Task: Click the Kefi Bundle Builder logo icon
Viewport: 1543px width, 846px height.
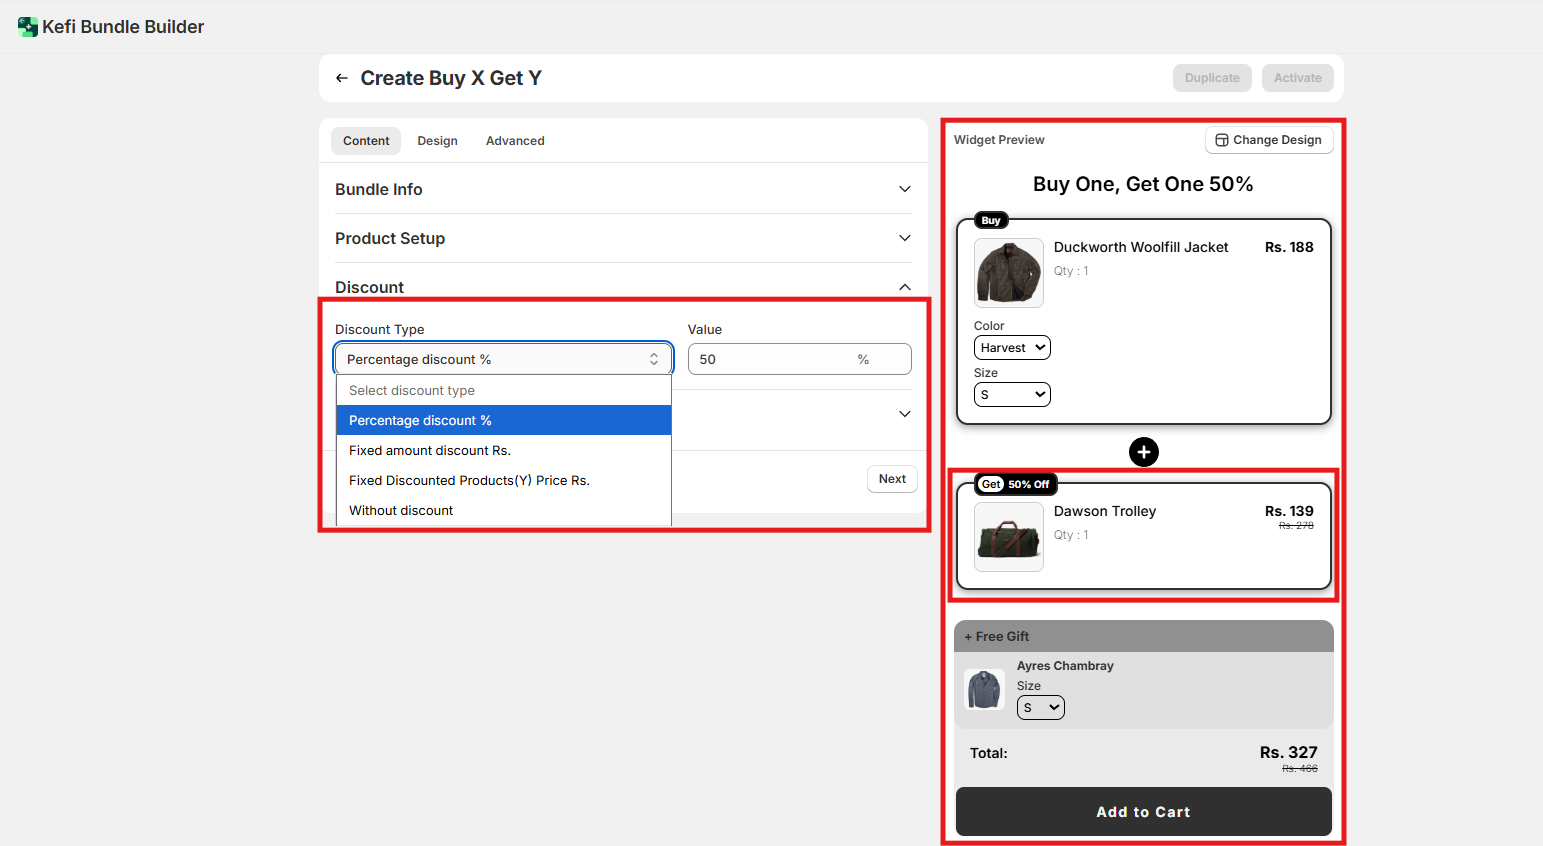Action: [27, 27]
